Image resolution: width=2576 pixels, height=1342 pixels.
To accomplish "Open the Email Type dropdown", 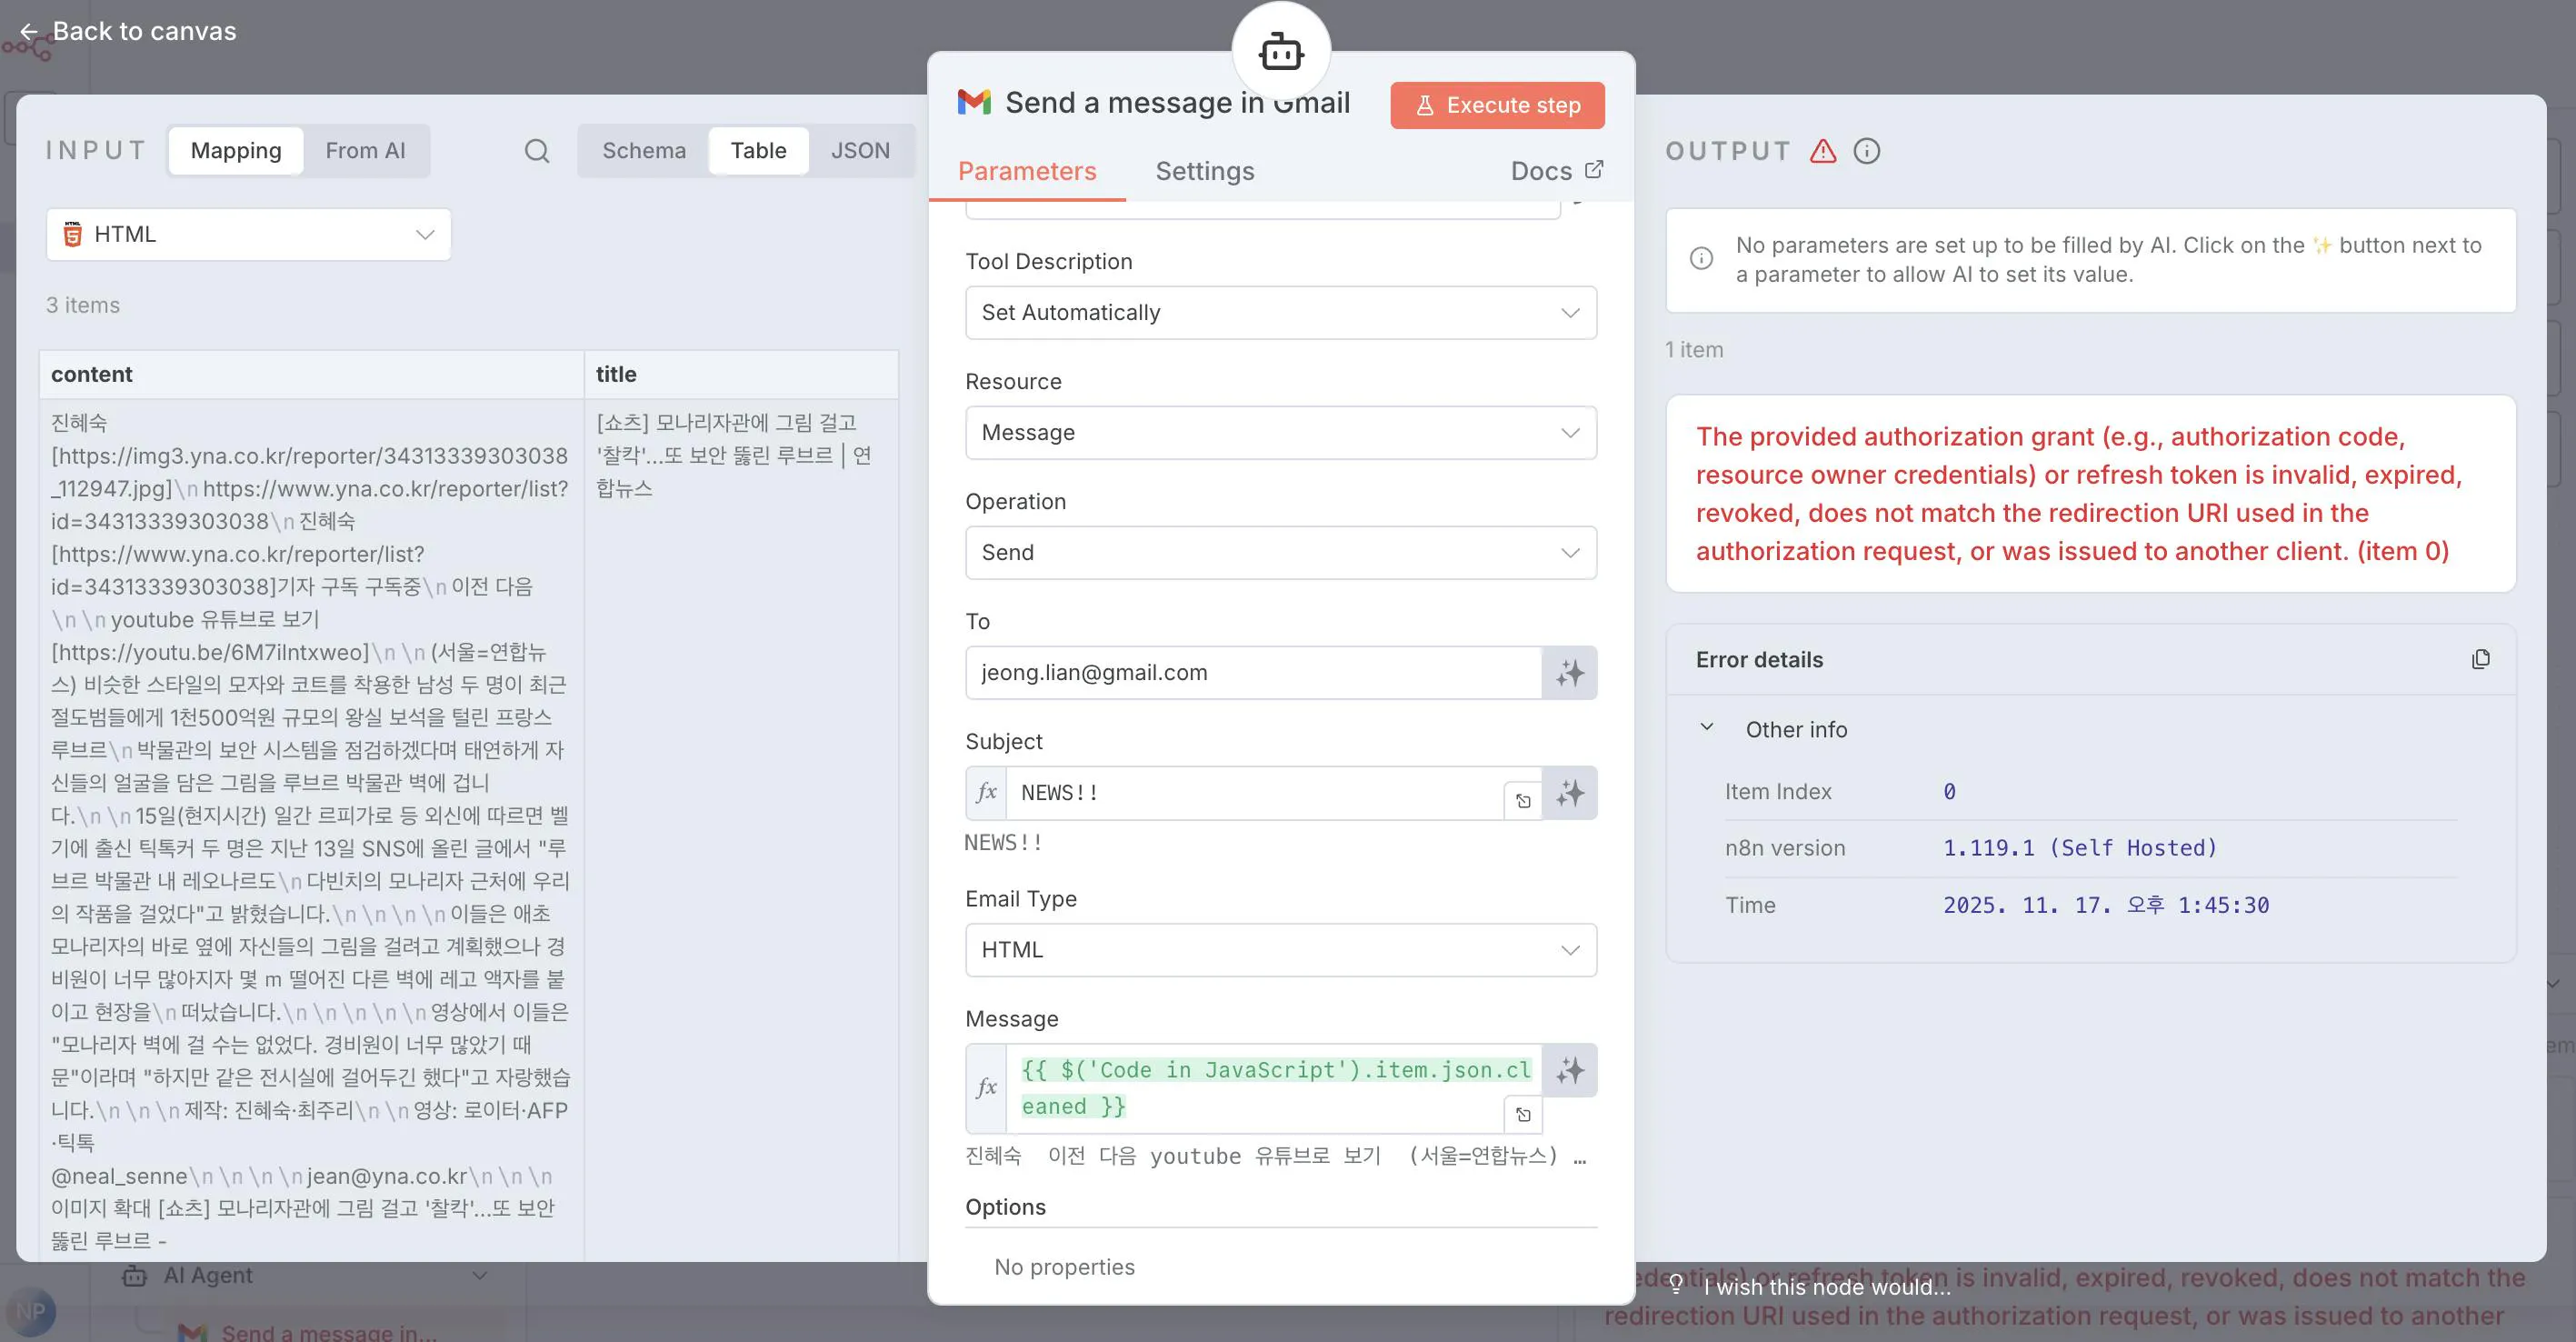I will point(1280,950).
